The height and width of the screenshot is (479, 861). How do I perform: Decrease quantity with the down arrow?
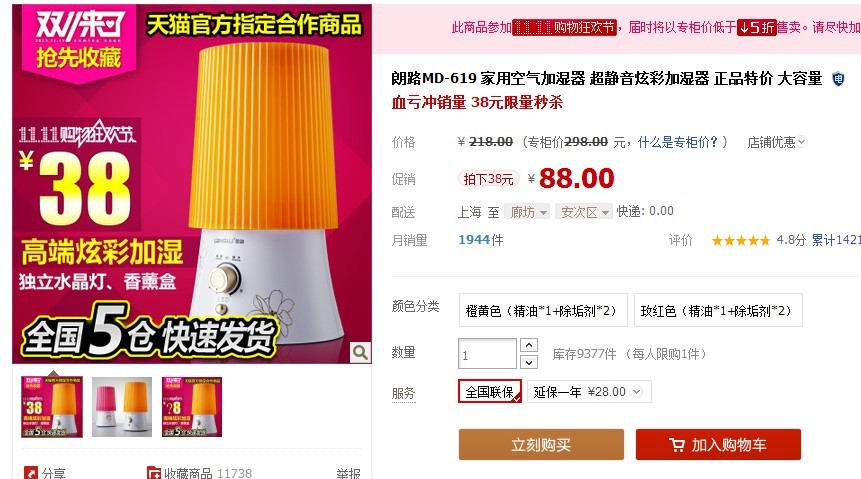point(528,362)
